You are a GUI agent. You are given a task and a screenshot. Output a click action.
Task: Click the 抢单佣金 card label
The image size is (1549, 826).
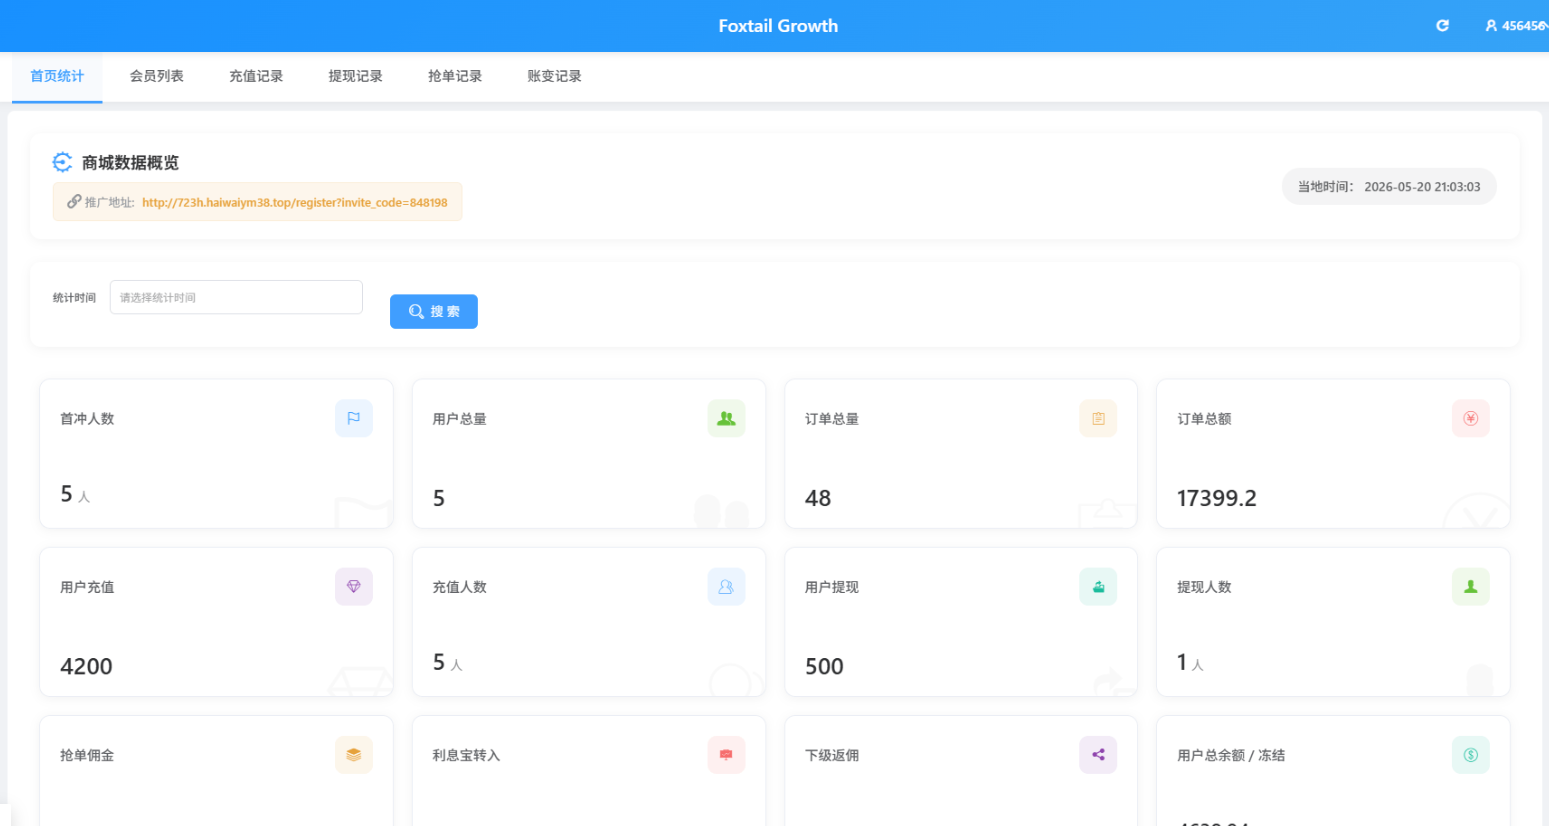(87, 755)
